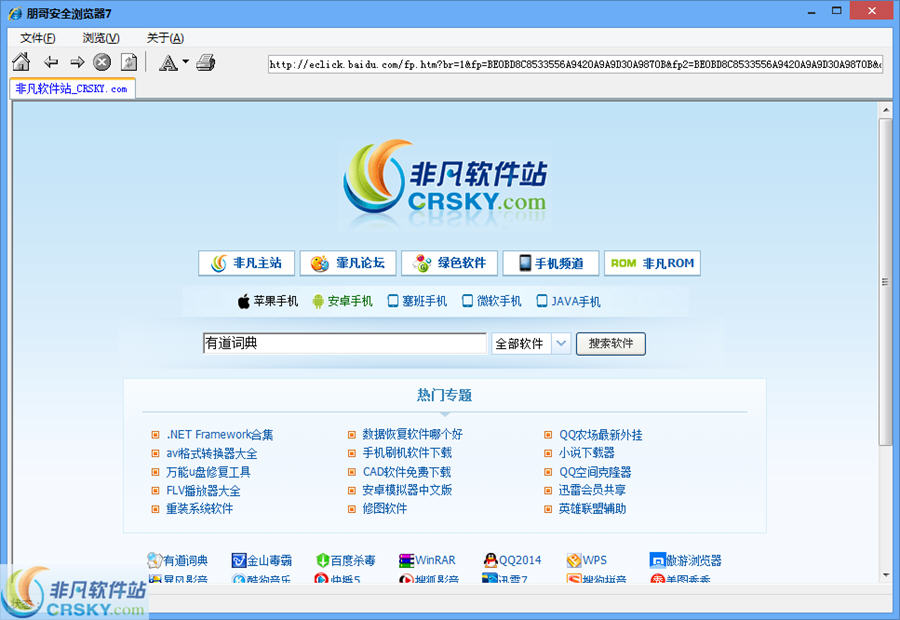The height and width of the screenshot is (620, 900).
Task: Click the search box containing 有道词典
Action: tap(344, 343)
